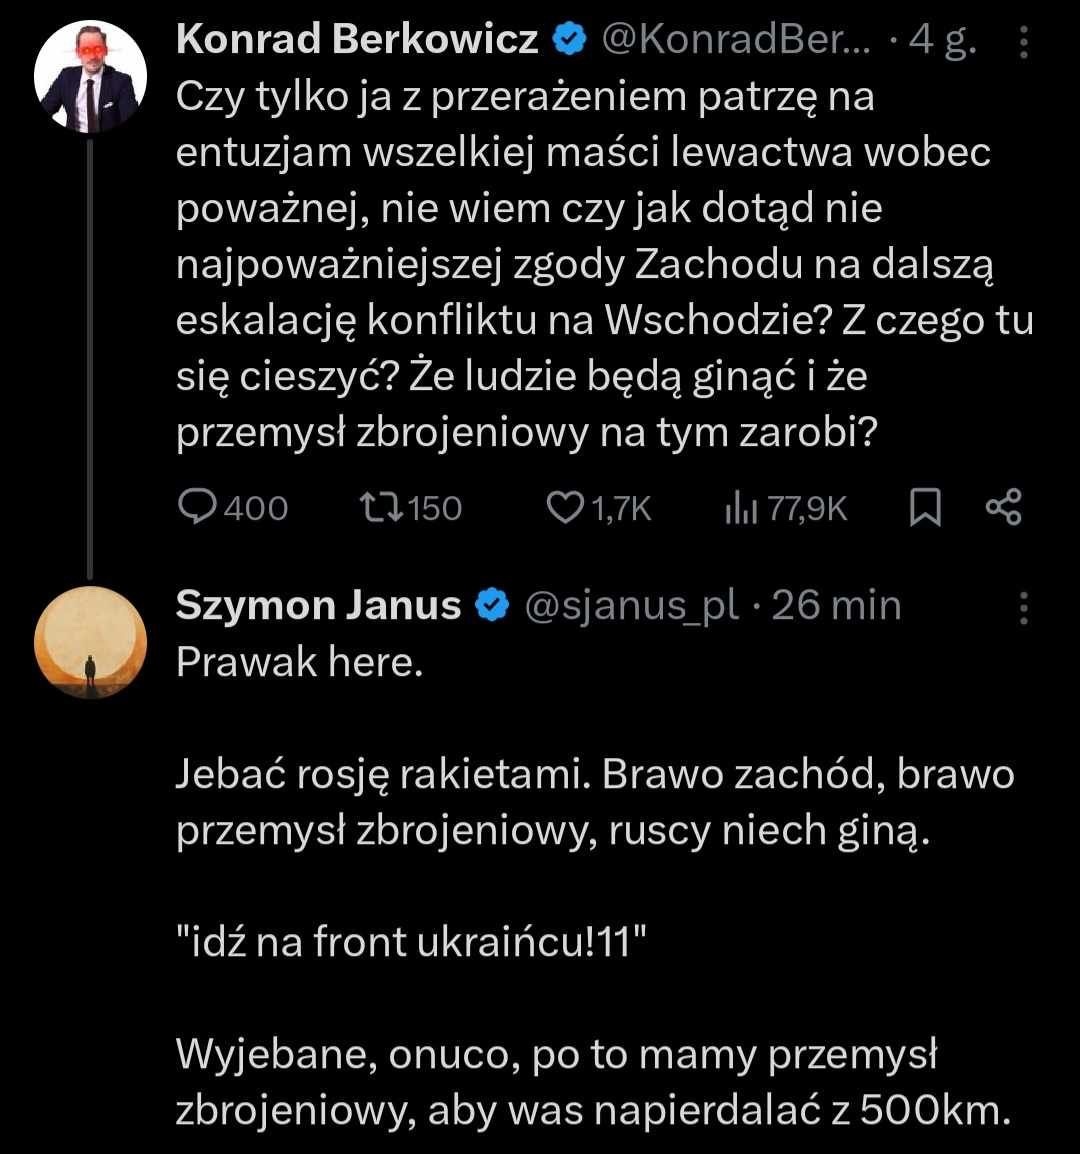Click the verified badge beside Konrad Berkowicz
This screenshot has width=1080, height=1154.
coord(570,41)
